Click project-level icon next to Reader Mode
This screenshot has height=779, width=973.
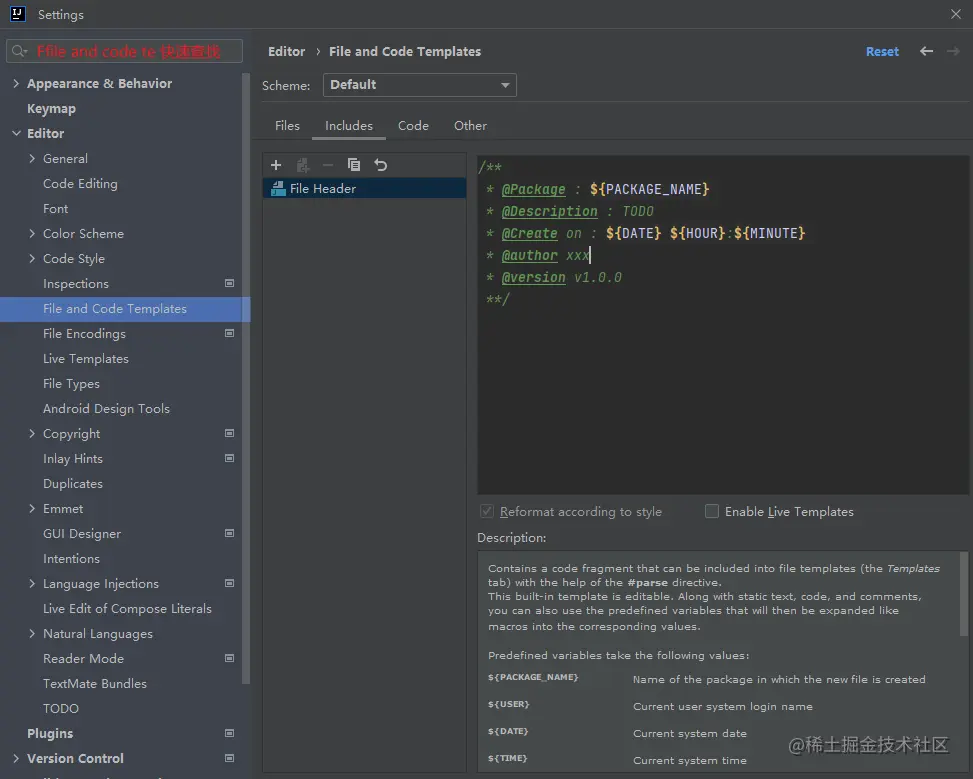coord(230,658)
